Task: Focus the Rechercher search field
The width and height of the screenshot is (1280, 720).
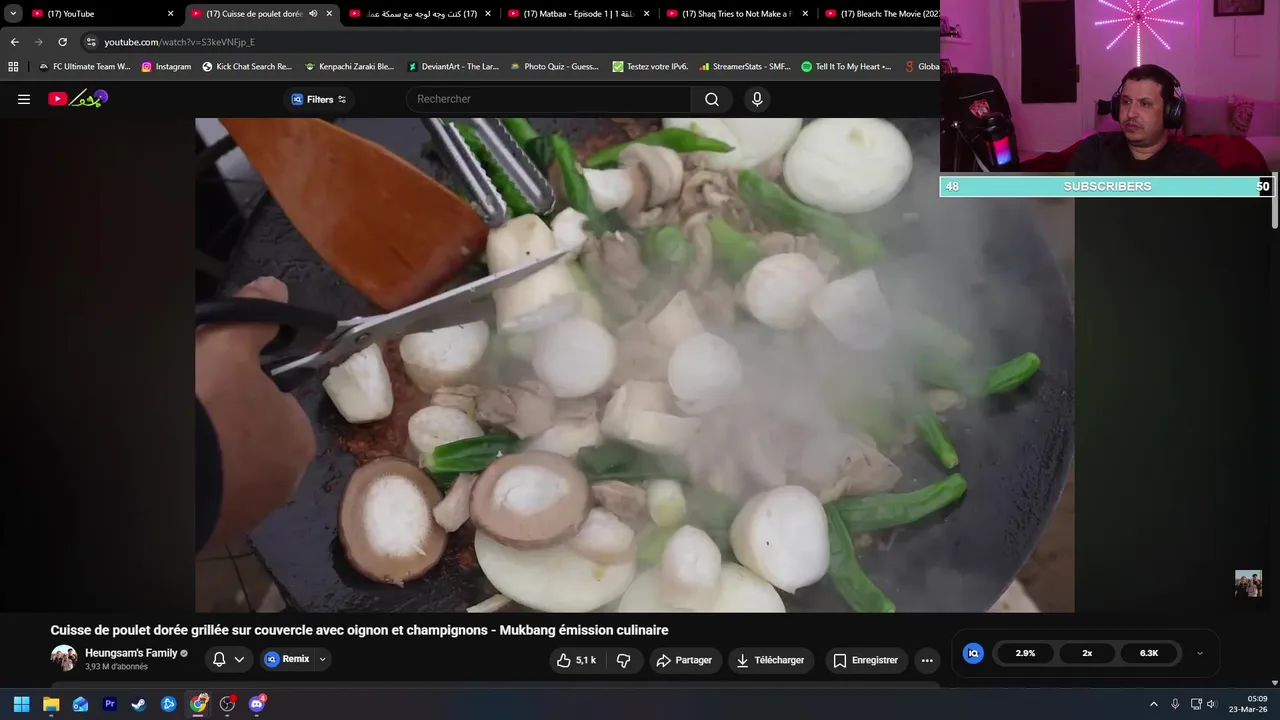Action: (x=548, y=99)
